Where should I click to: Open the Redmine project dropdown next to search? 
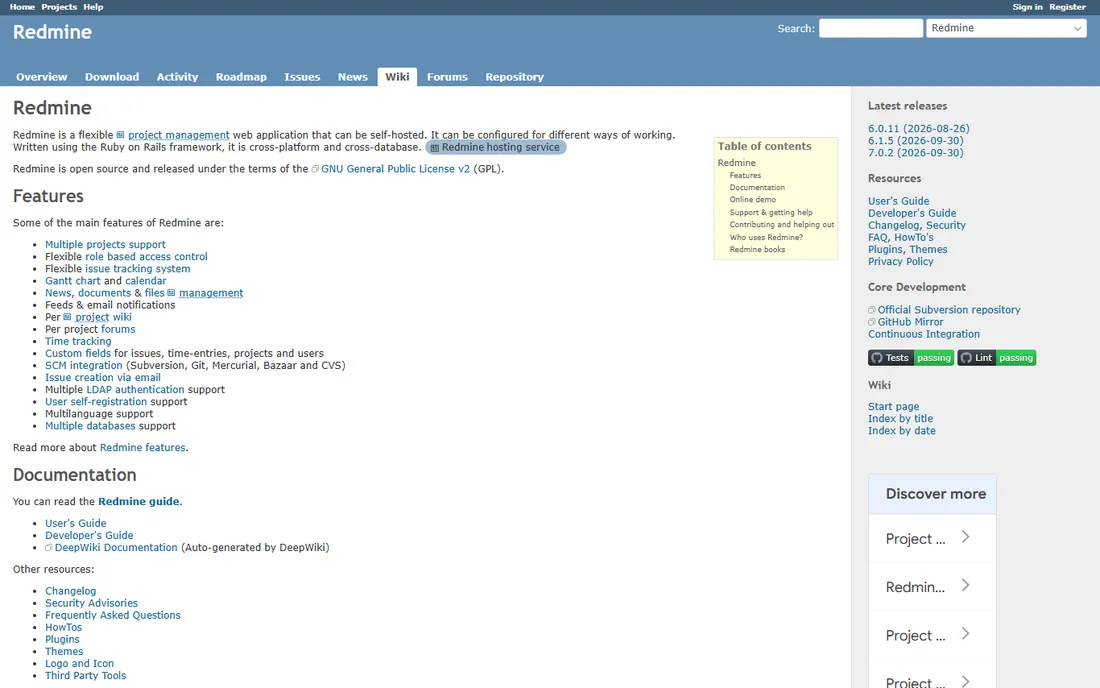click(x=1006, y=28)
